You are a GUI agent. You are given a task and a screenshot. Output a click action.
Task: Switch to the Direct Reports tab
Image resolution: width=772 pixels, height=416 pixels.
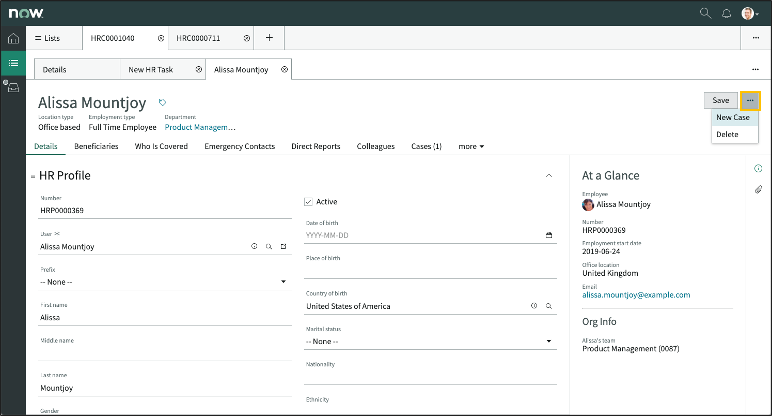tap(316, 146)
